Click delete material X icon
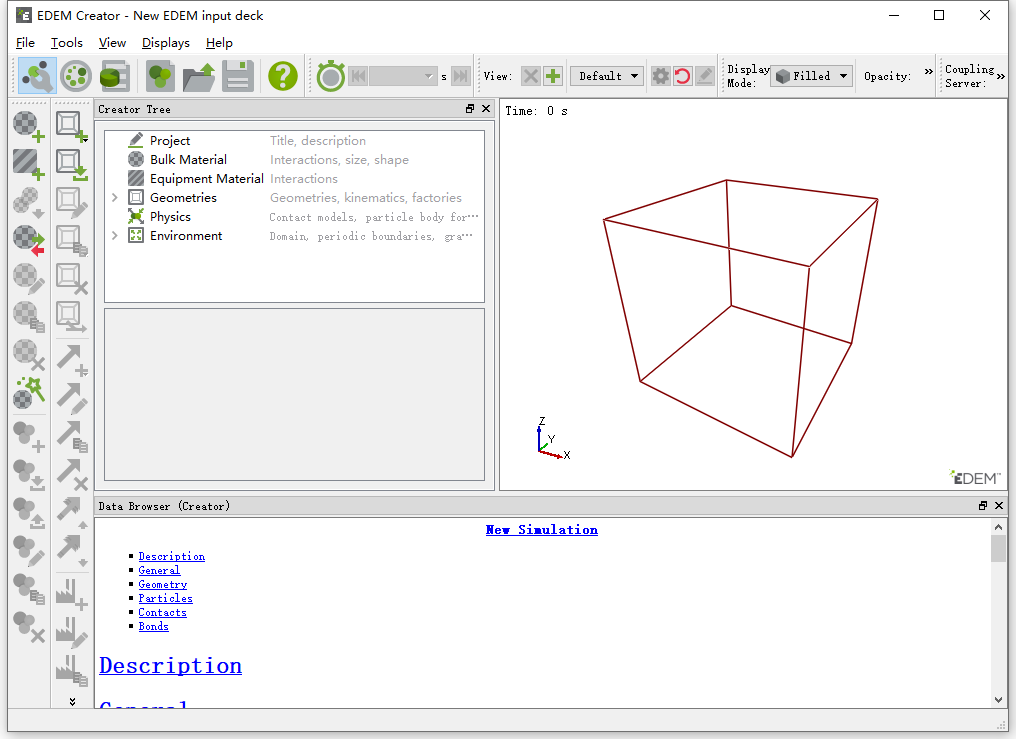The image size is (1016, 739). pyautogui.click(x=29, y=355)
